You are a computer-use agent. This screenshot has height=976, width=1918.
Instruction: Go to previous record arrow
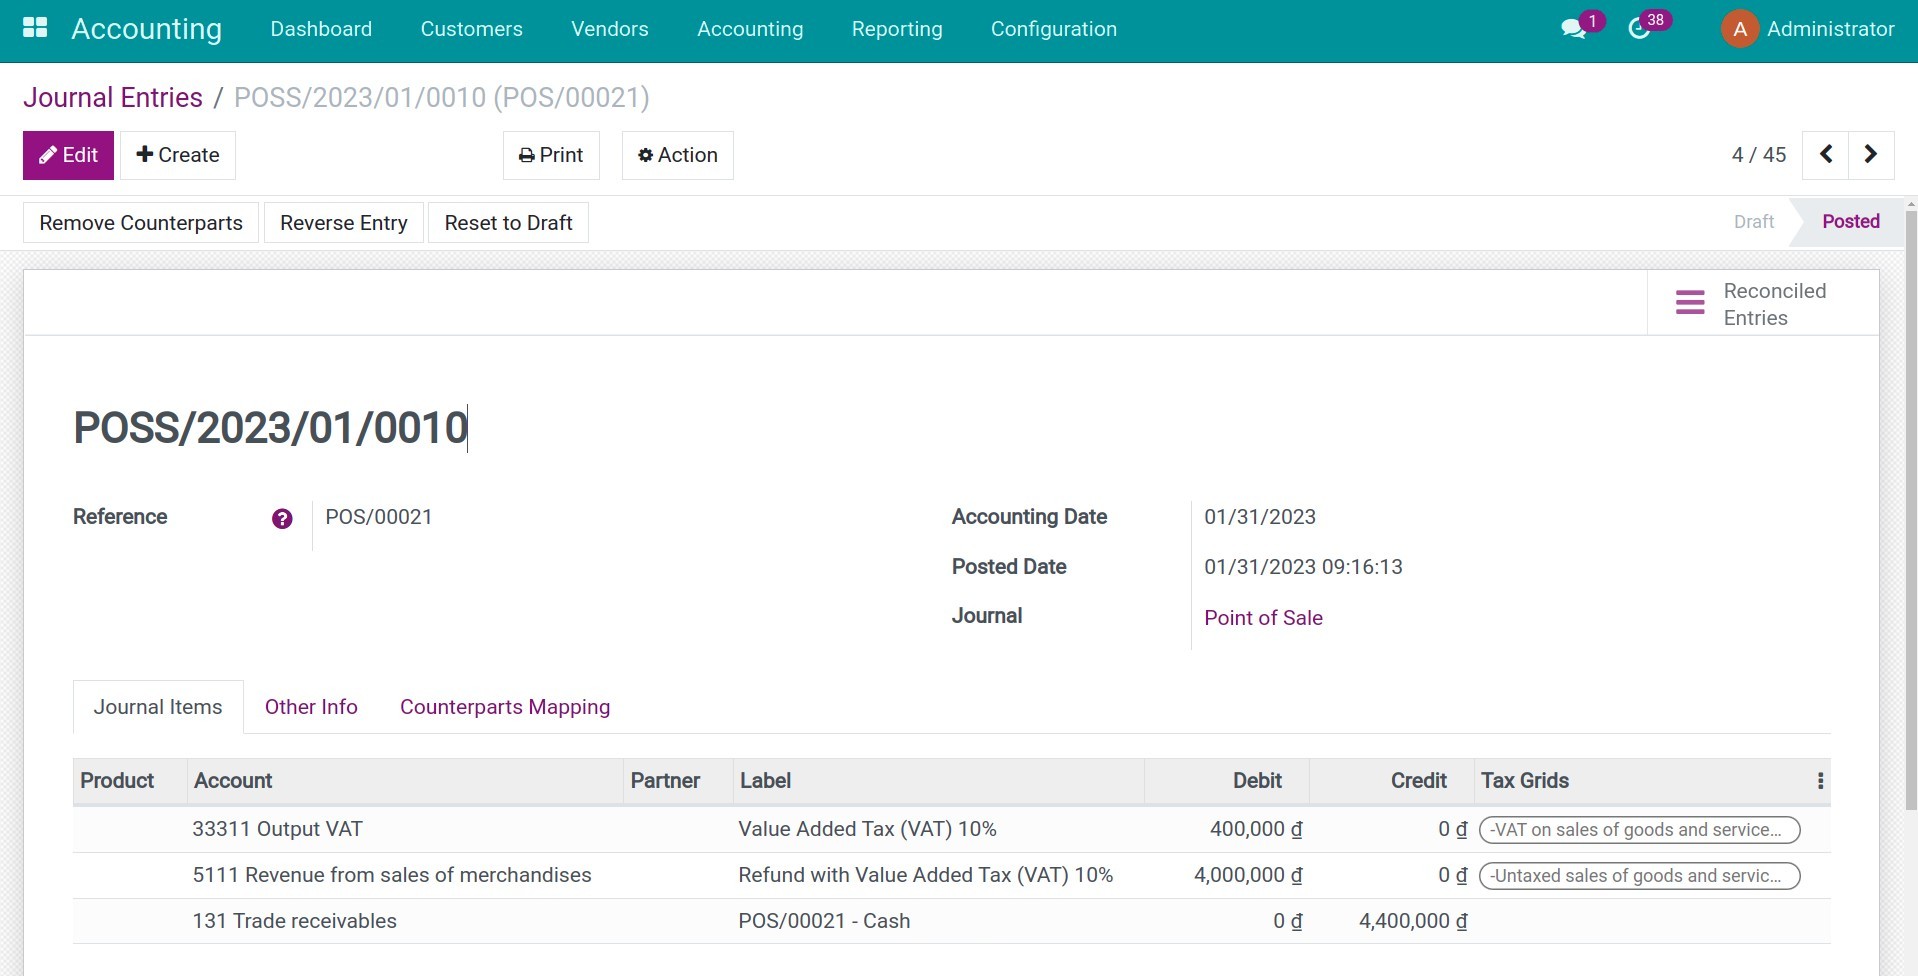1825,155
